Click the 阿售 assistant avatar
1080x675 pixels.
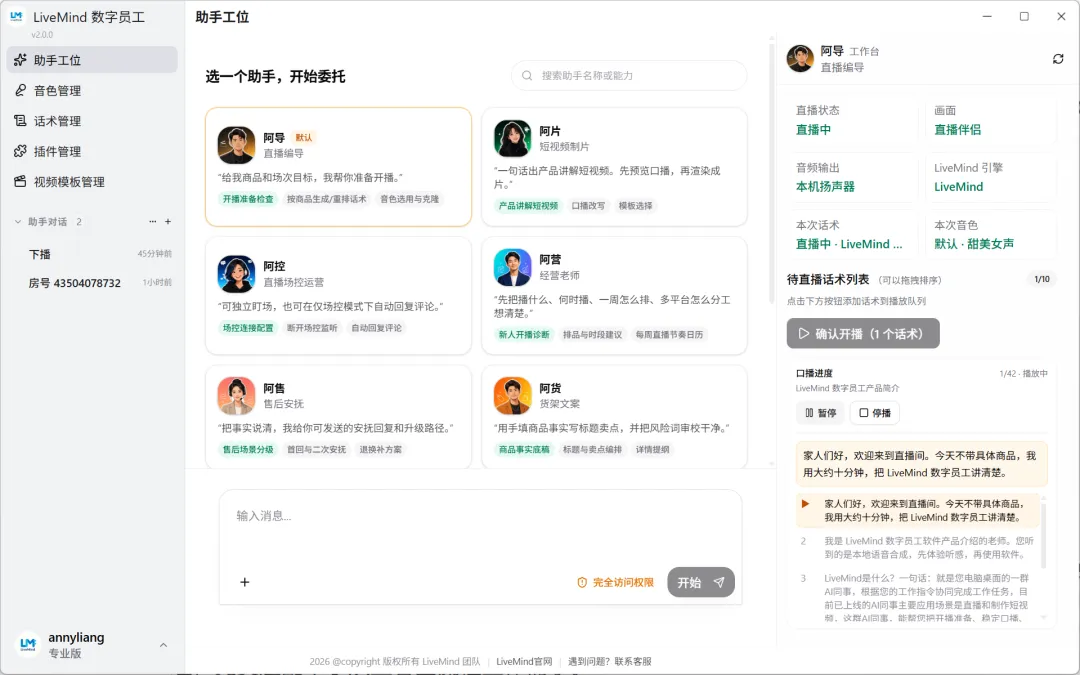pyautogui.click(x=236, y=395)
